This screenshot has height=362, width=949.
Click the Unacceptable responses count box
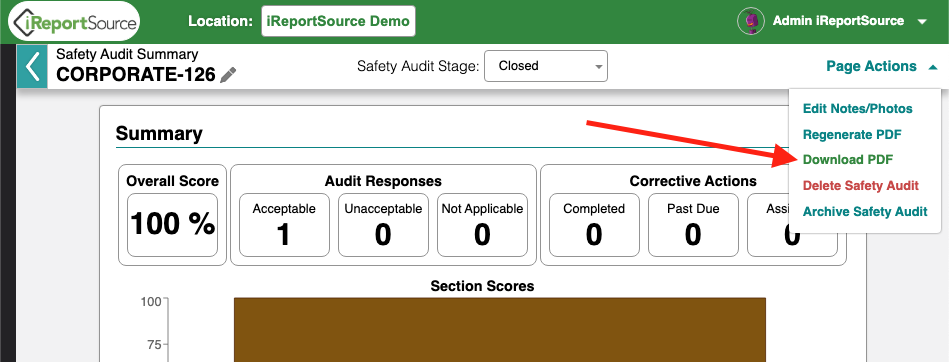(x=383, y=225)
